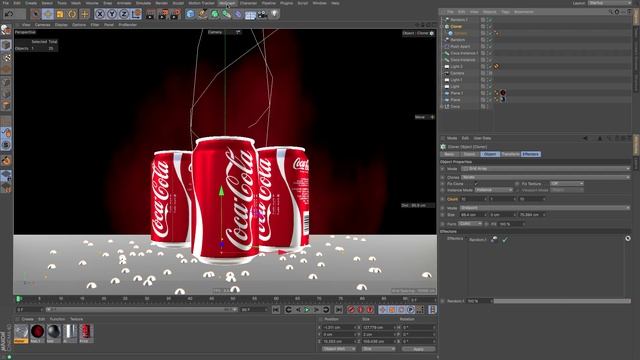Click the first Size input field

click(x=473, y=215)
